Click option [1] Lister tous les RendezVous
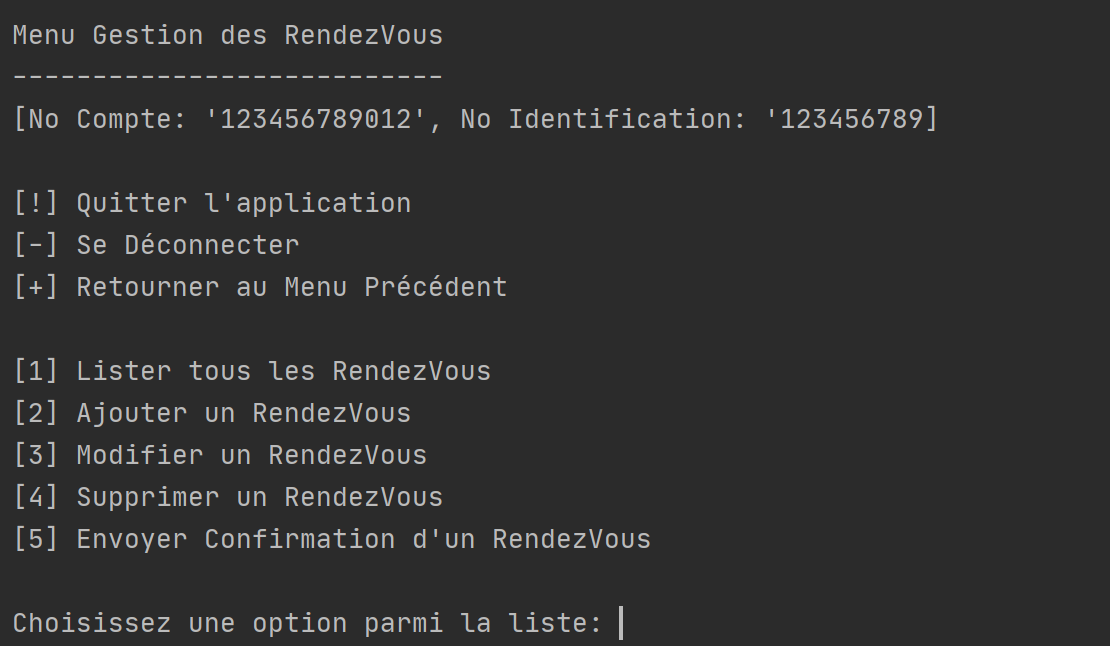The width and height of the screenshot is (1110, 646). 252,371
